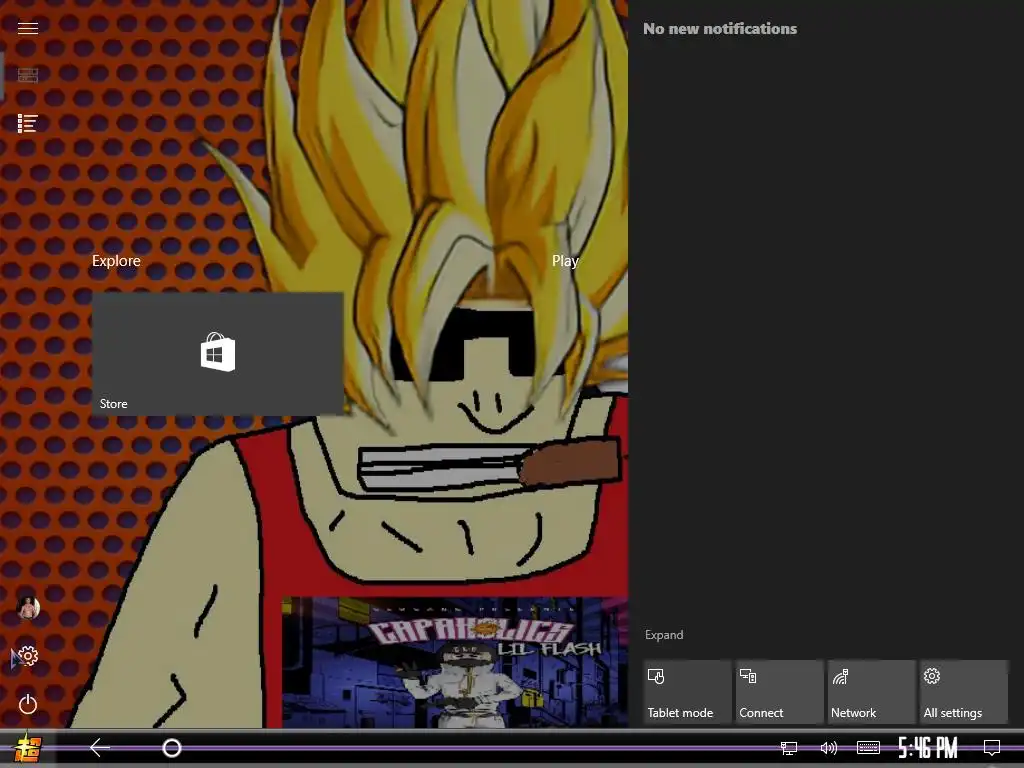Click the Start button on taskbar

click(x=27, y=748)
